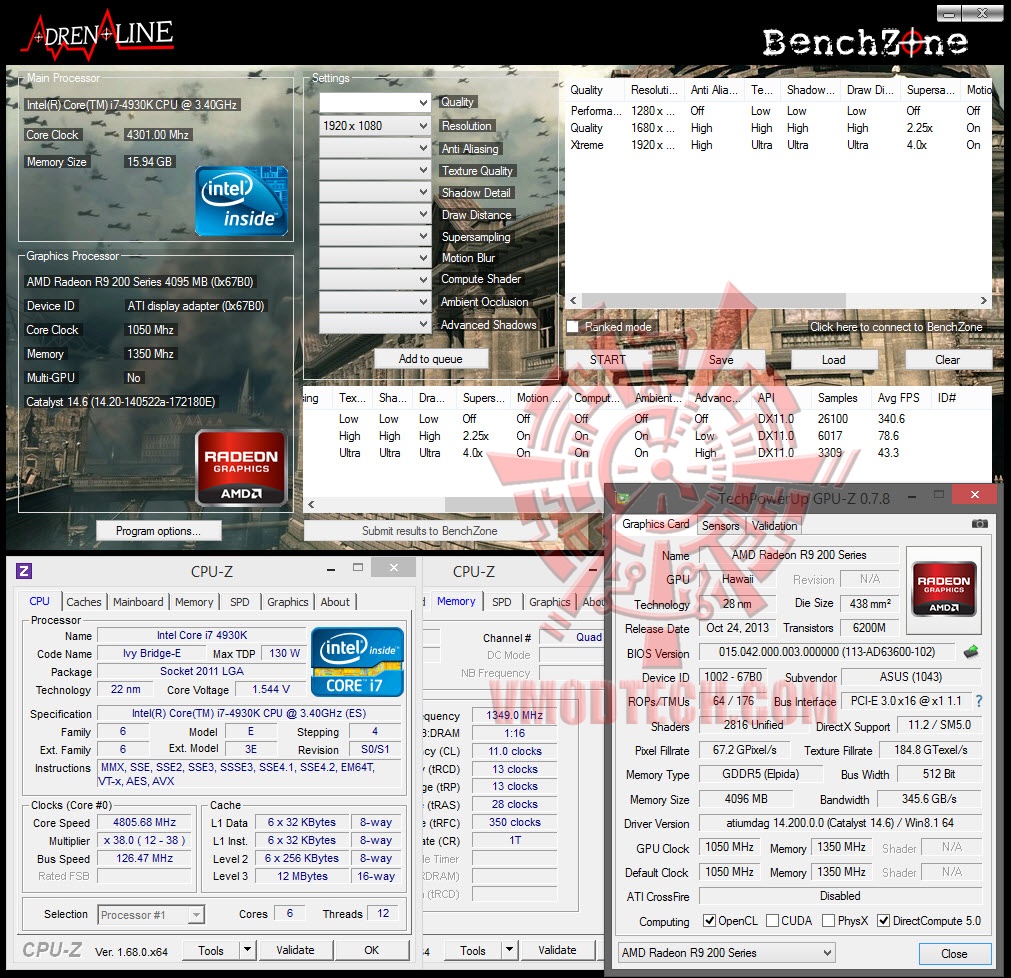Switch to the CPU-Z Caches tab
The height and width of the screenshot is (978, 1011).
tap(84, 601)
